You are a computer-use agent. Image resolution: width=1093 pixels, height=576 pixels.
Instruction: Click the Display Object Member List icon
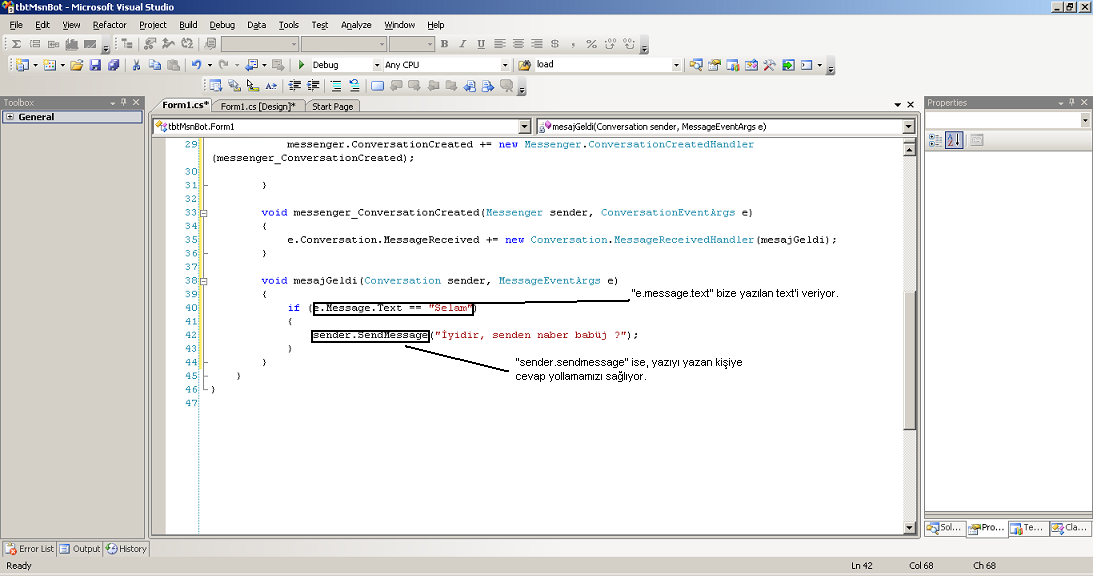[x=215, y=86]
